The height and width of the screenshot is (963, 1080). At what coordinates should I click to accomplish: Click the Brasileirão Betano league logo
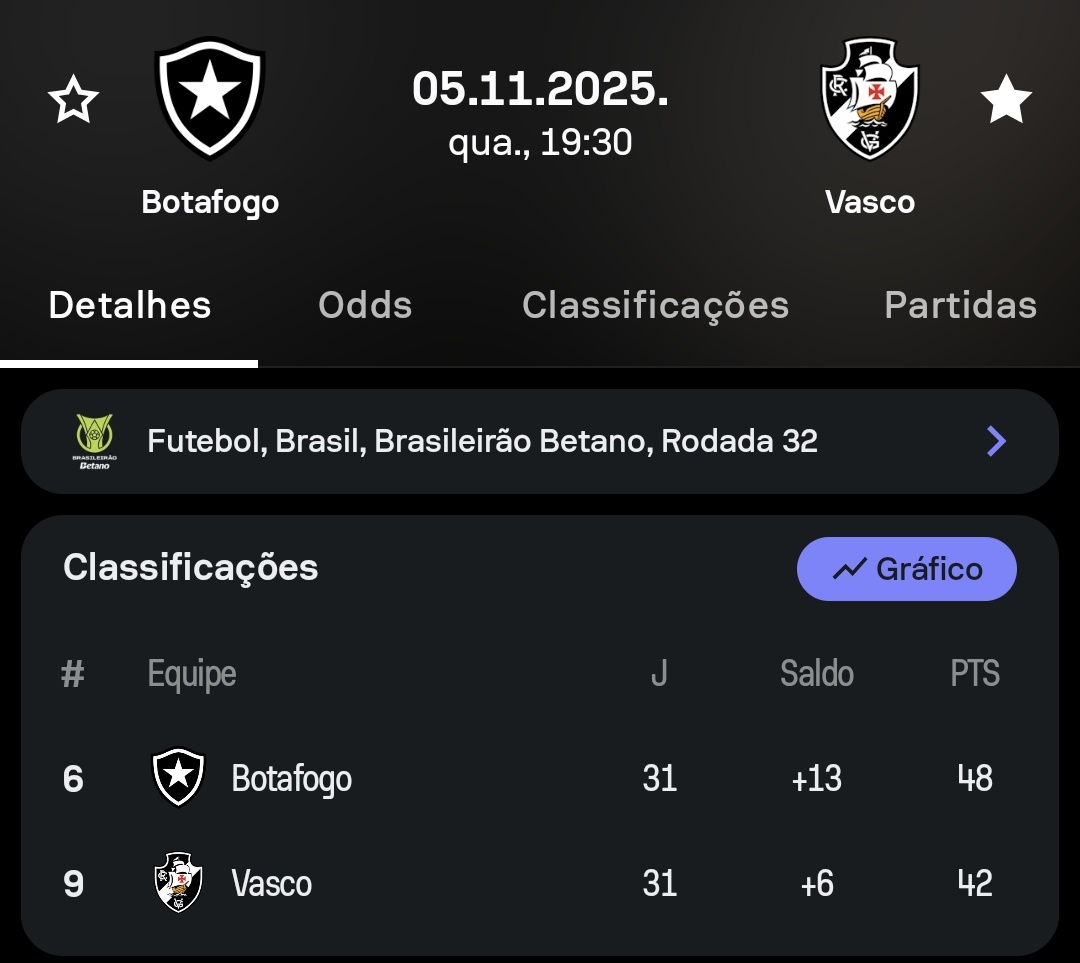[95, 441]
